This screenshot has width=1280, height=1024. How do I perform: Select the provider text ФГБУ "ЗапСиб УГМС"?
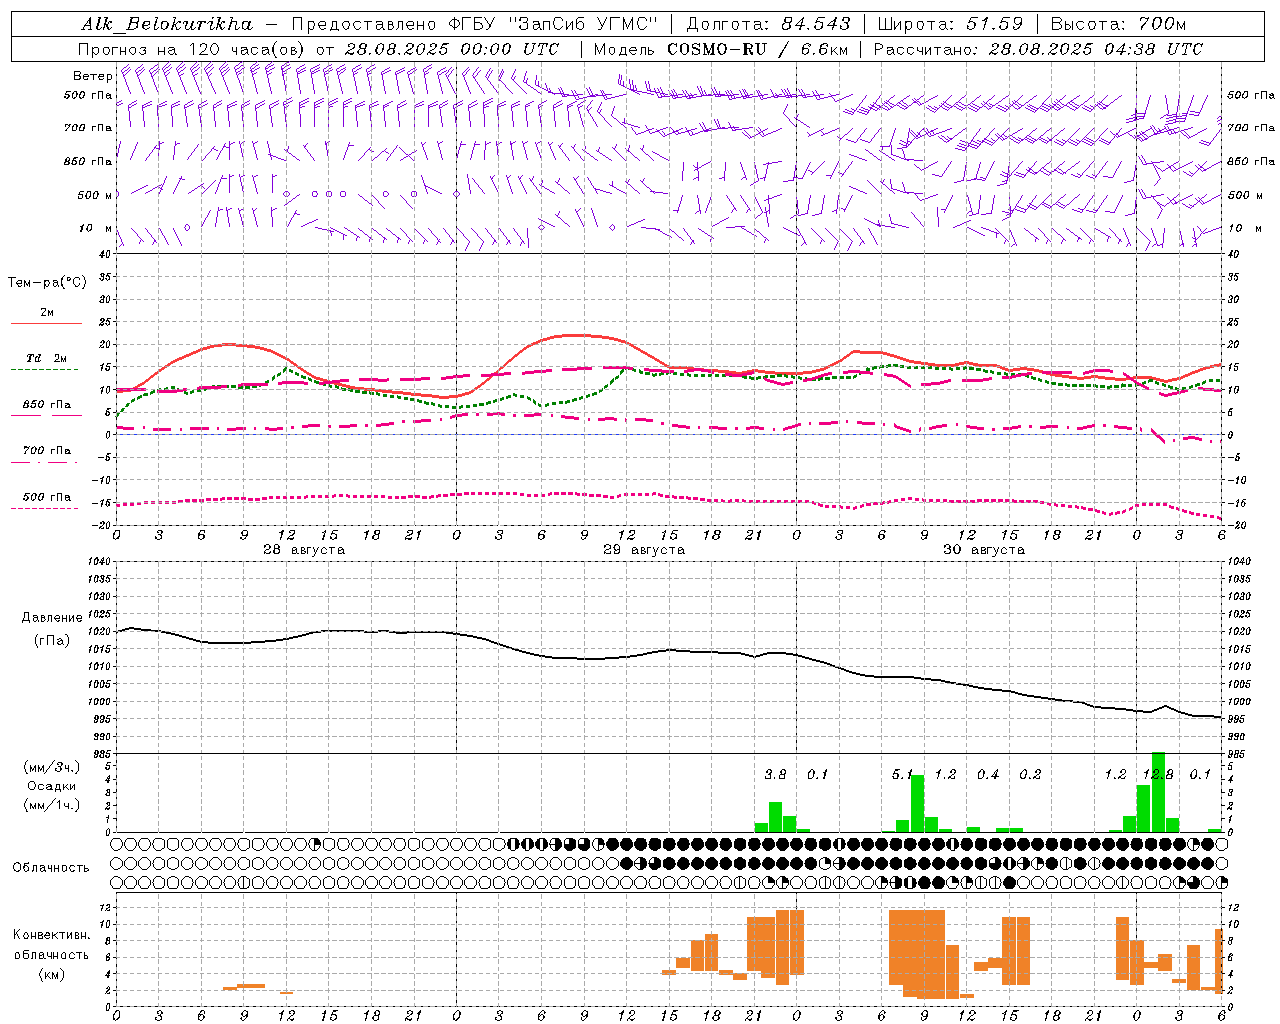pyautogui.click(x=551, y=23)
